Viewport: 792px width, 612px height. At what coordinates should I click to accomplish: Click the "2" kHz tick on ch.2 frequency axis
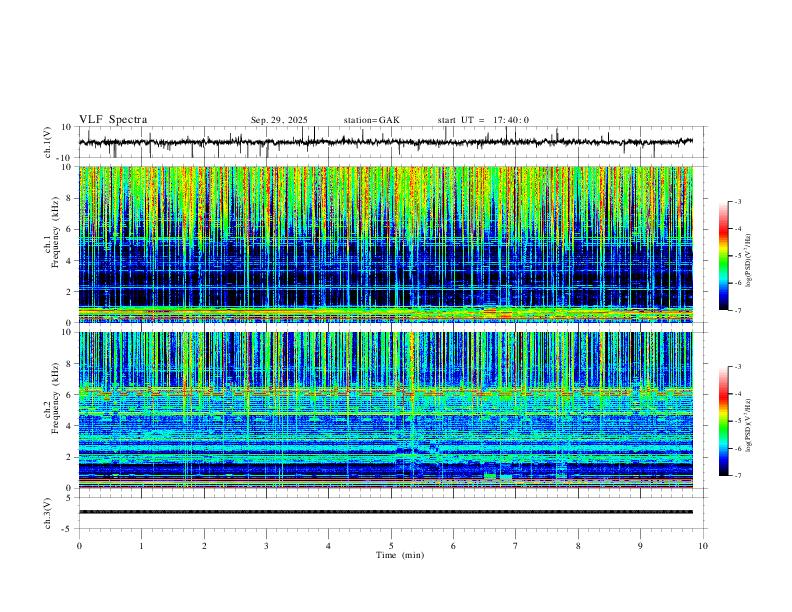click(70, 457)
